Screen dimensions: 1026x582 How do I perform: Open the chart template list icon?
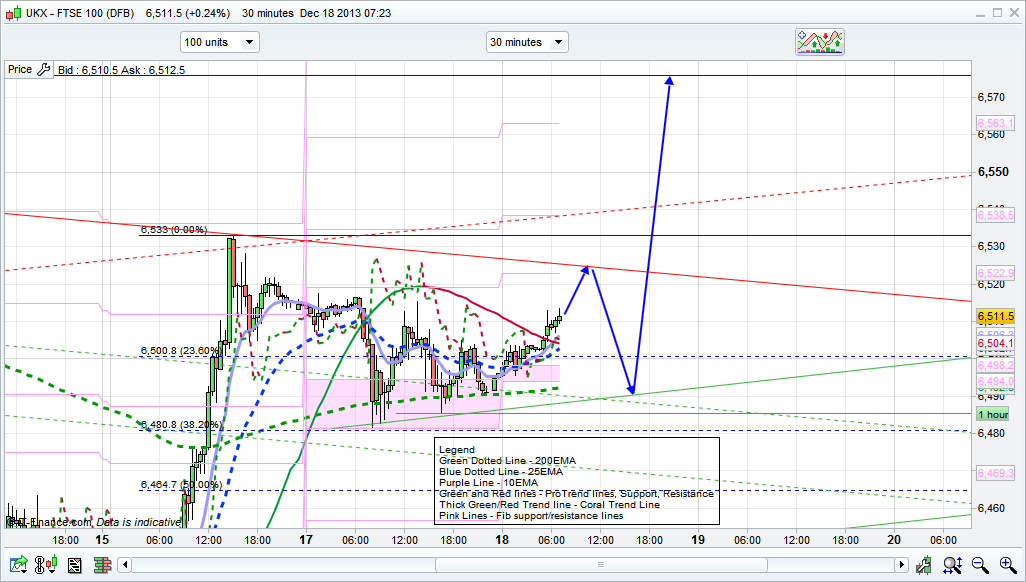coord(74,565)
